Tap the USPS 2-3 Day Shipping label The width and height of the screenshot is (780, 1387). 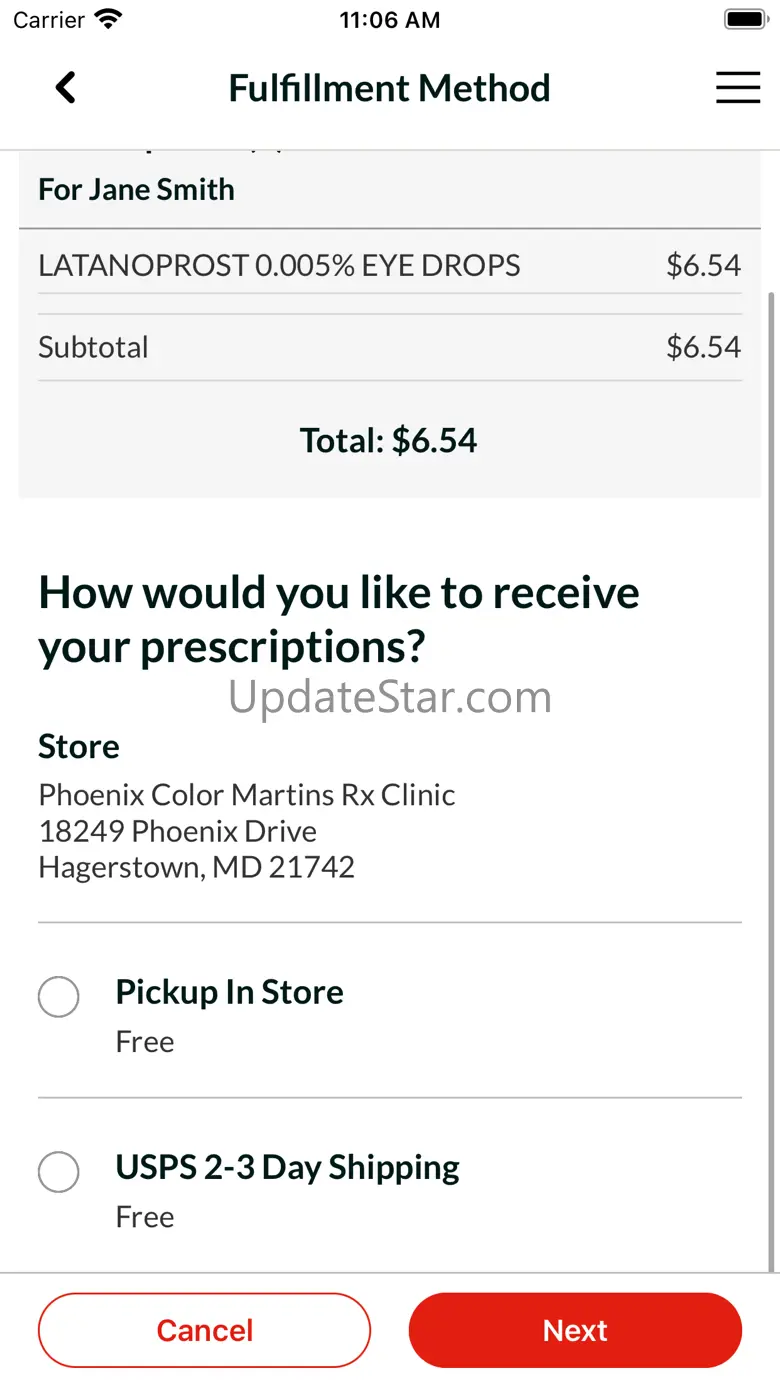tap(287, 1167)
